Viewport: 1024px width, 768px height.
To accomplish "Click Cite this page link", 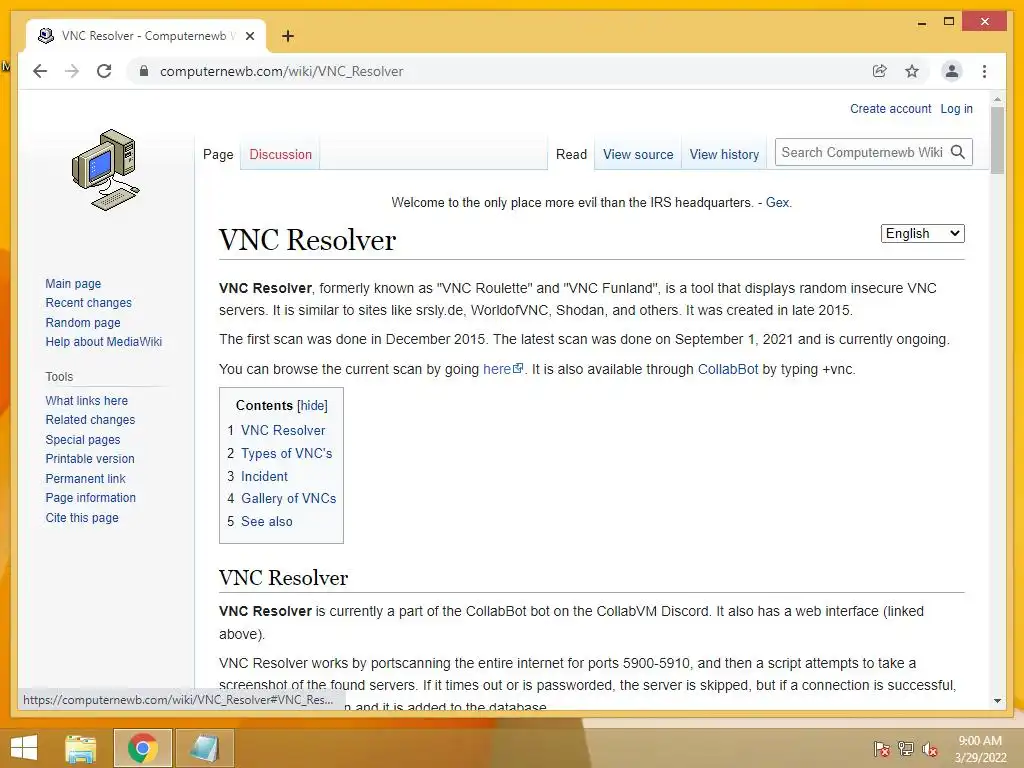I will (x=82, y=517).
